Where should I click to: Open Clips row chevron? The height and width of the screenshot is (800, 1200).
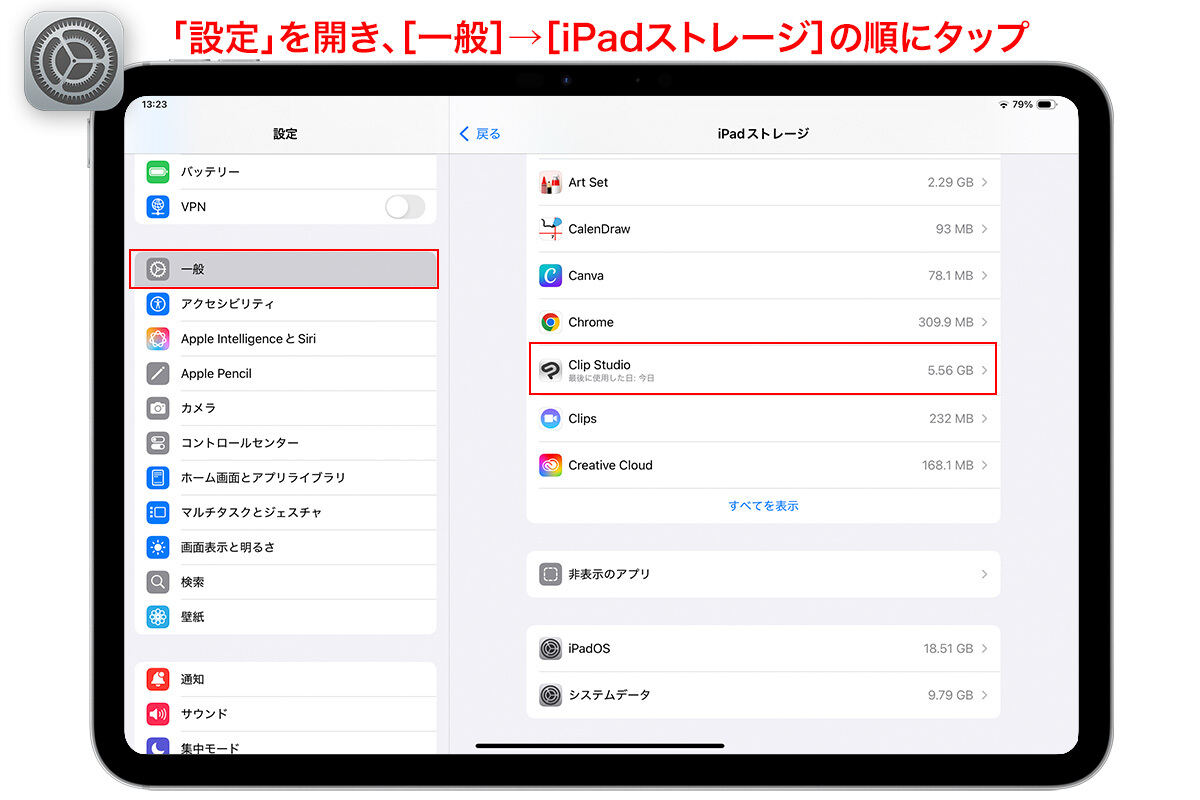[985, 419]
